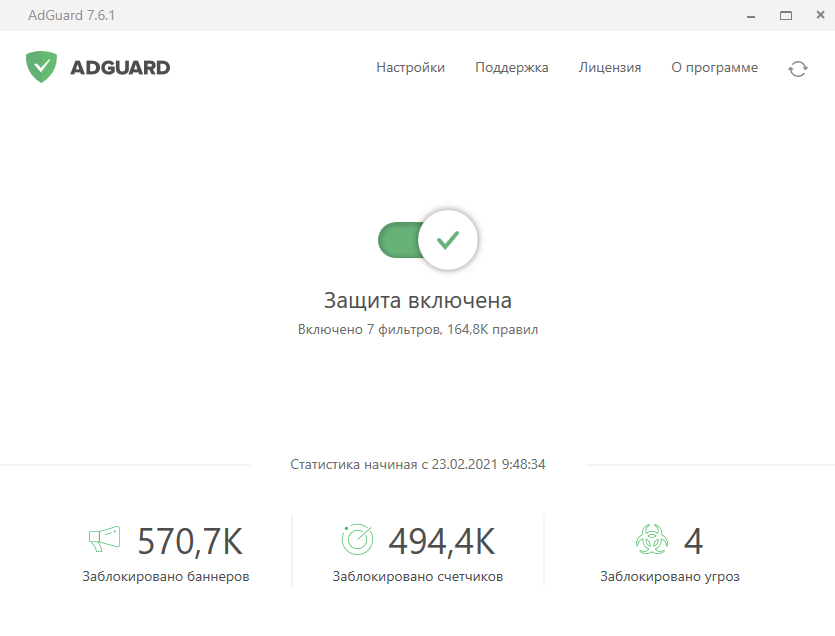Go to the Лицензия page
Screen dimensions: 835x636
click(x=609, y=68)
